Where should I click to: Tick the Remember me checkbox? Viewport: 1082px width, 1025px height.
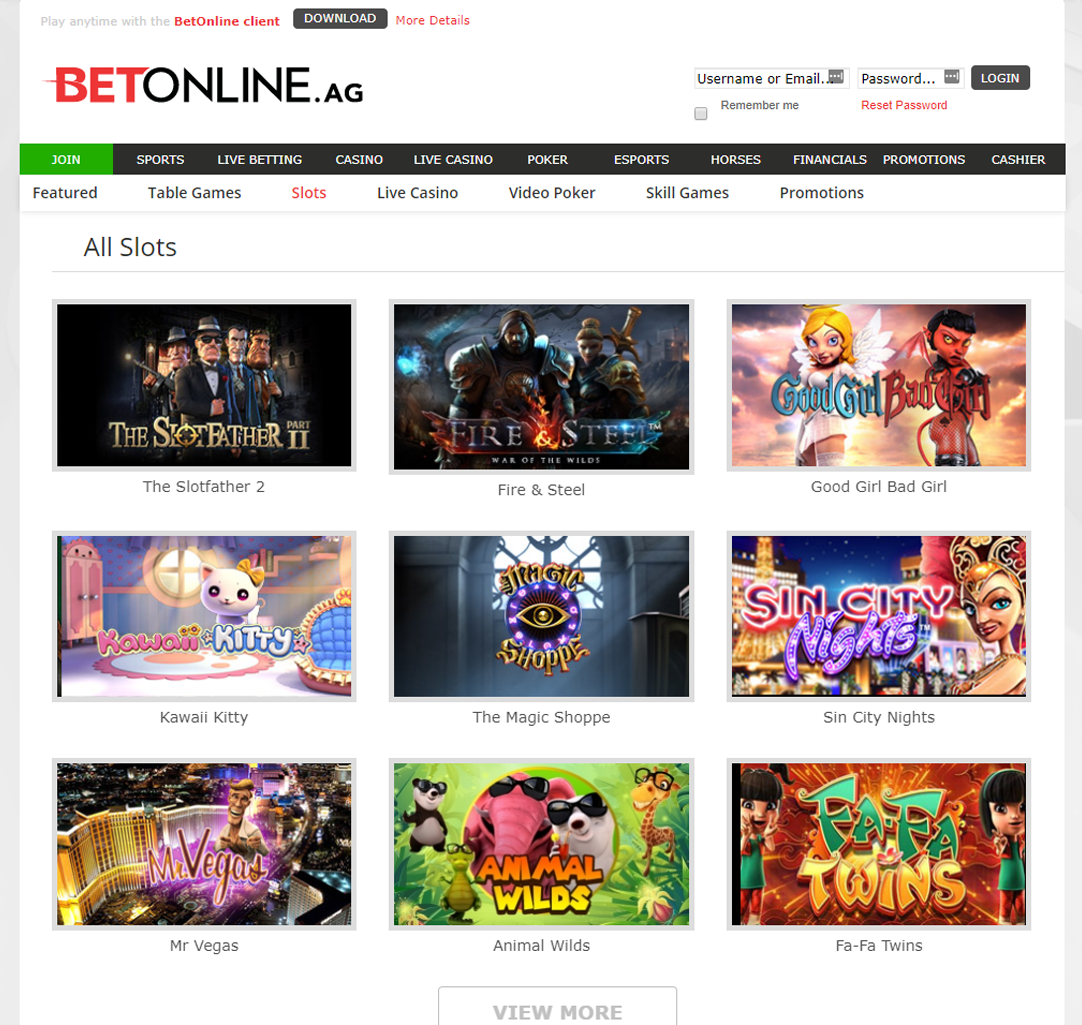click(700, 113)
